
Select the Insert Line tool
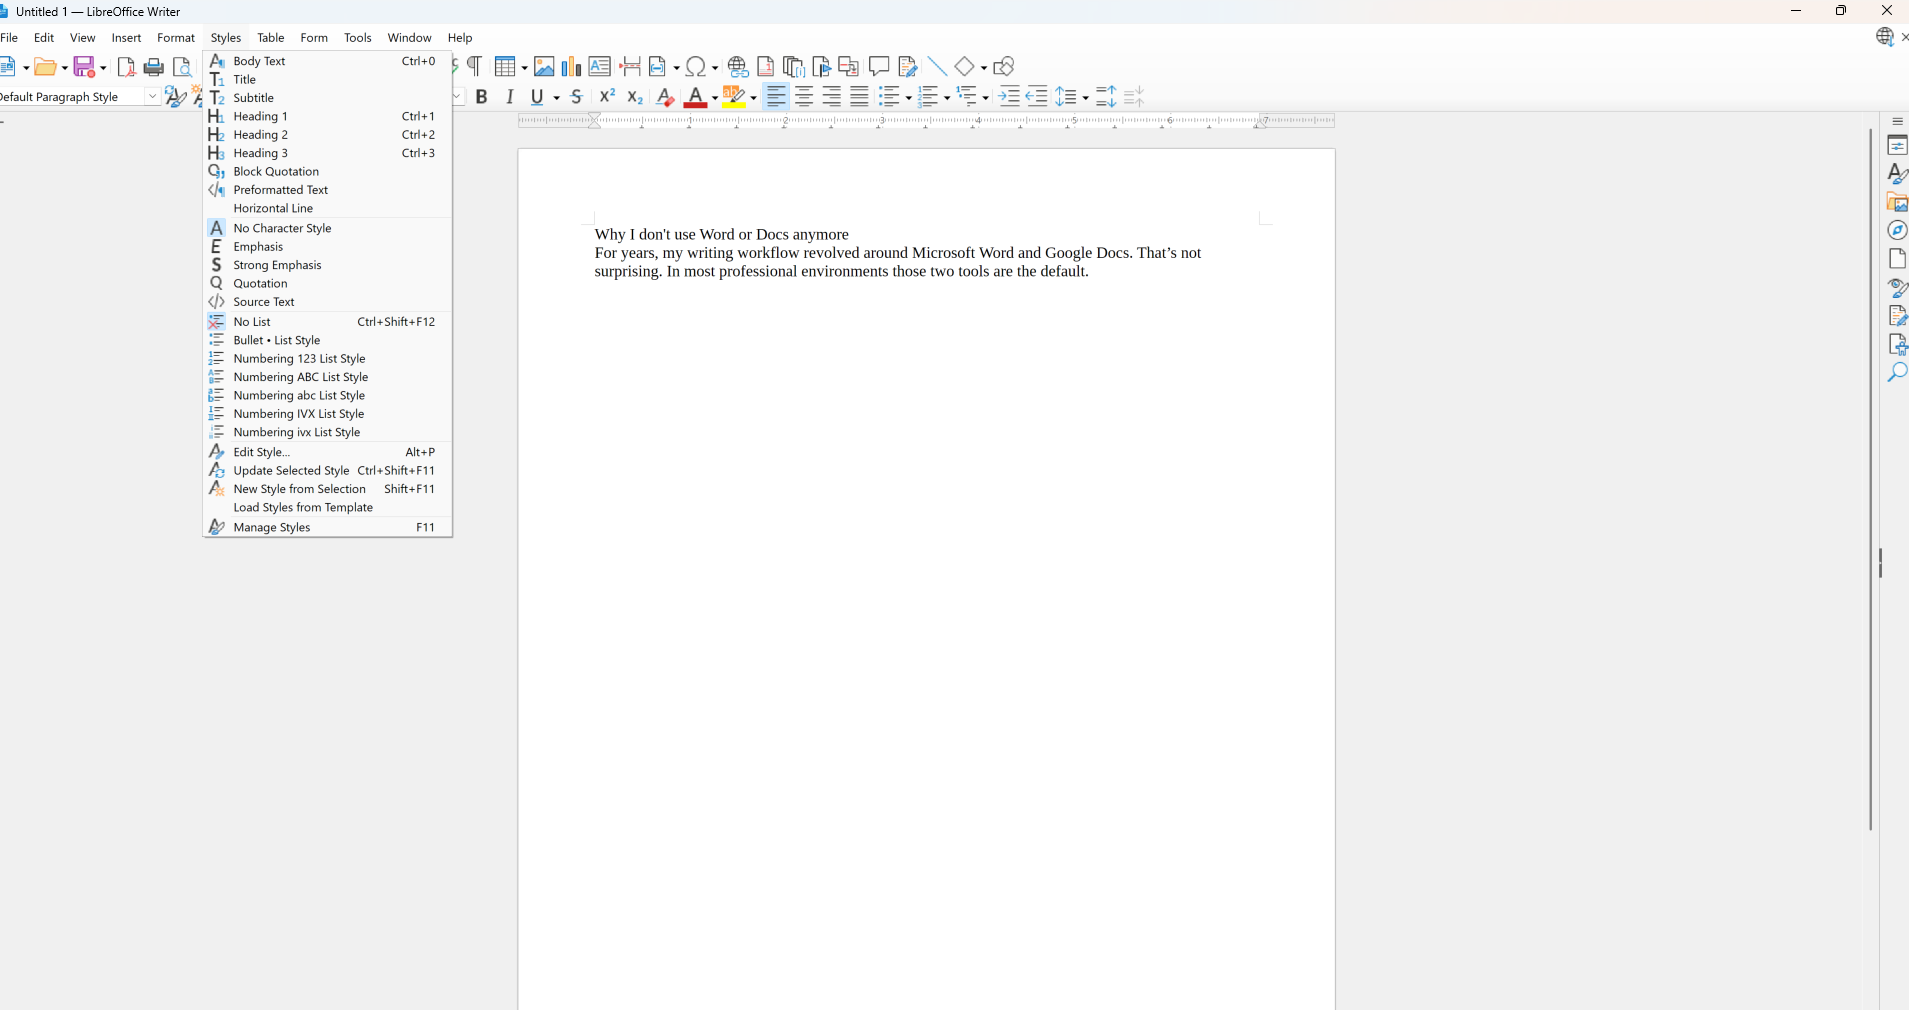pos(937,66)
